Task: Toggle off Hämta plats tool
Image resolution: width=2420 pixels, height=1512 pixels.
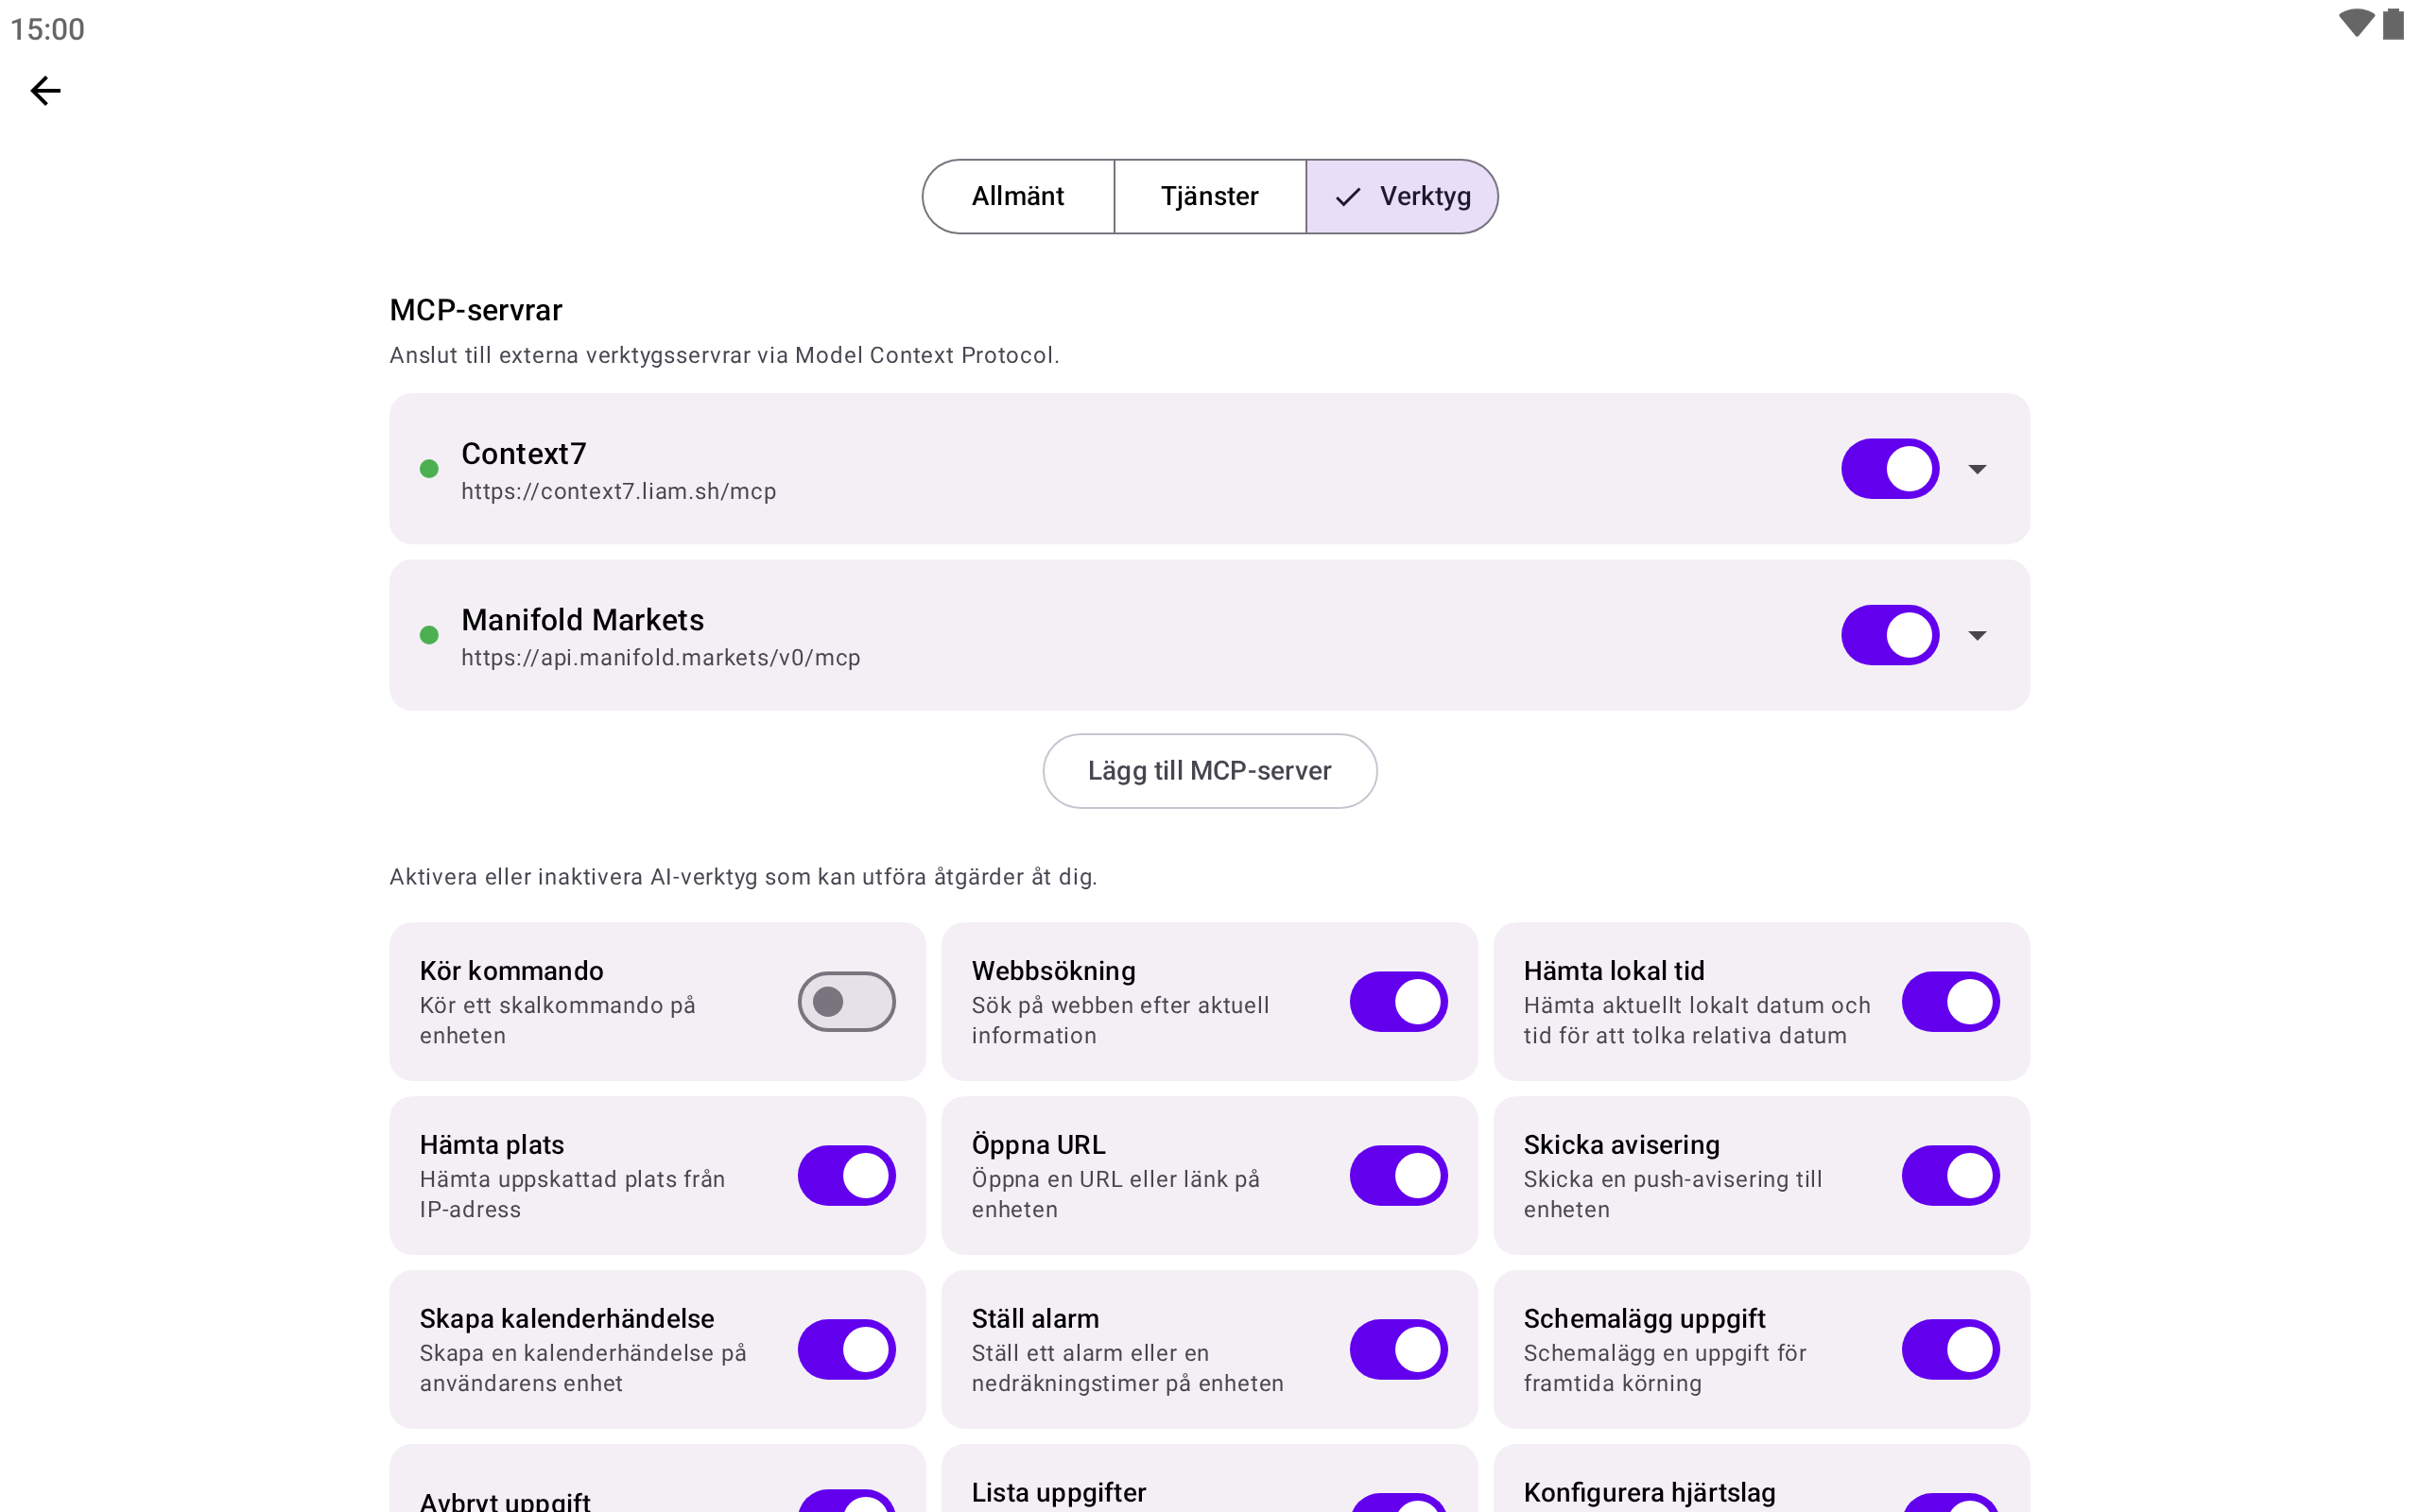Action: (846, 1175)
